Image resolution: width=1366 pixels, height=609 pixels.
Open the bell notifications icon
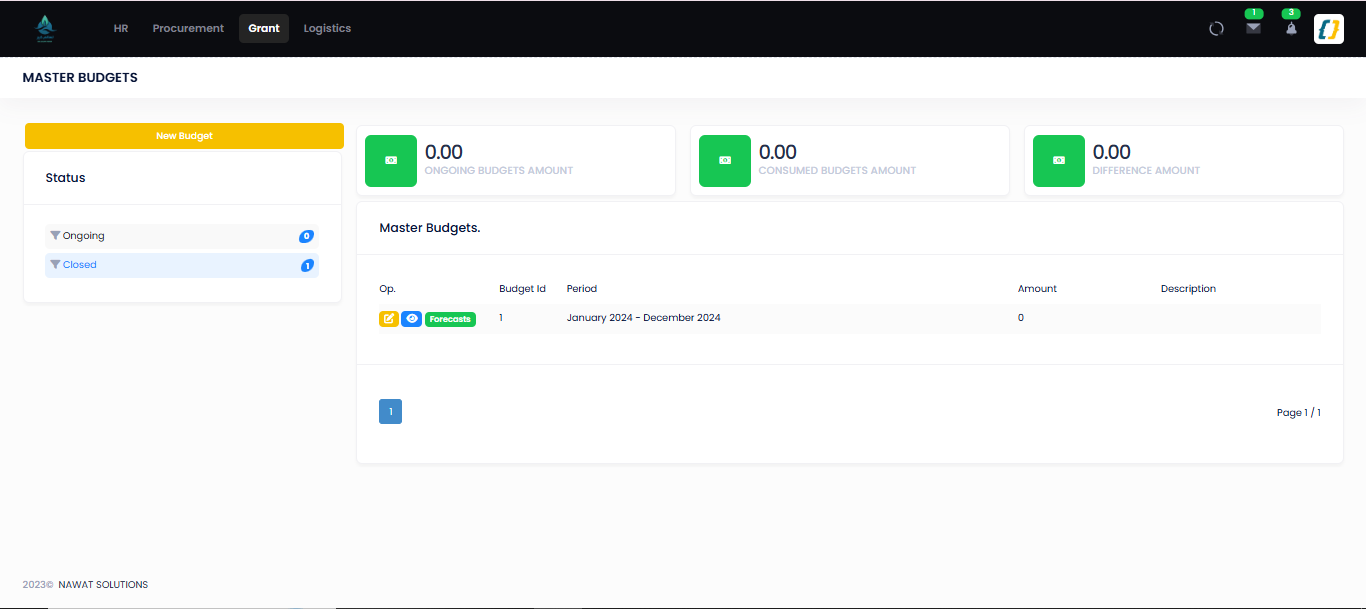point(1291,28)
